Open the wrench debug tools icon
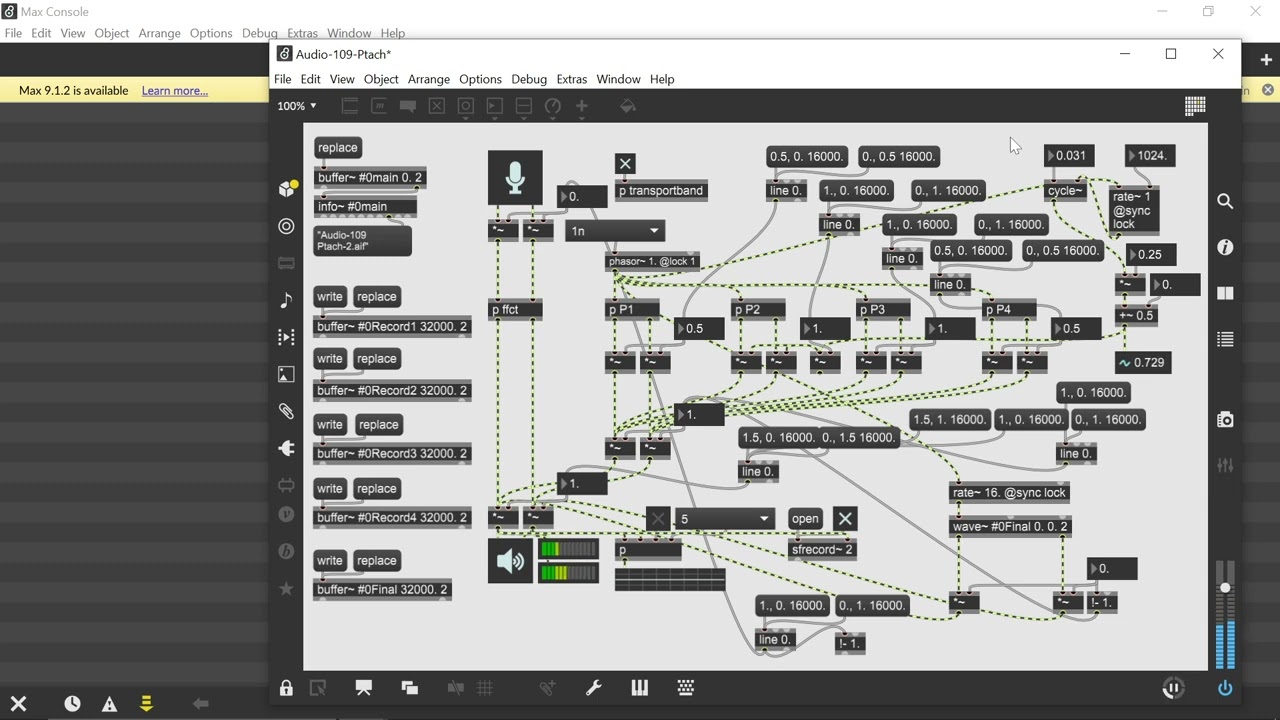 [x=593, y=688]
